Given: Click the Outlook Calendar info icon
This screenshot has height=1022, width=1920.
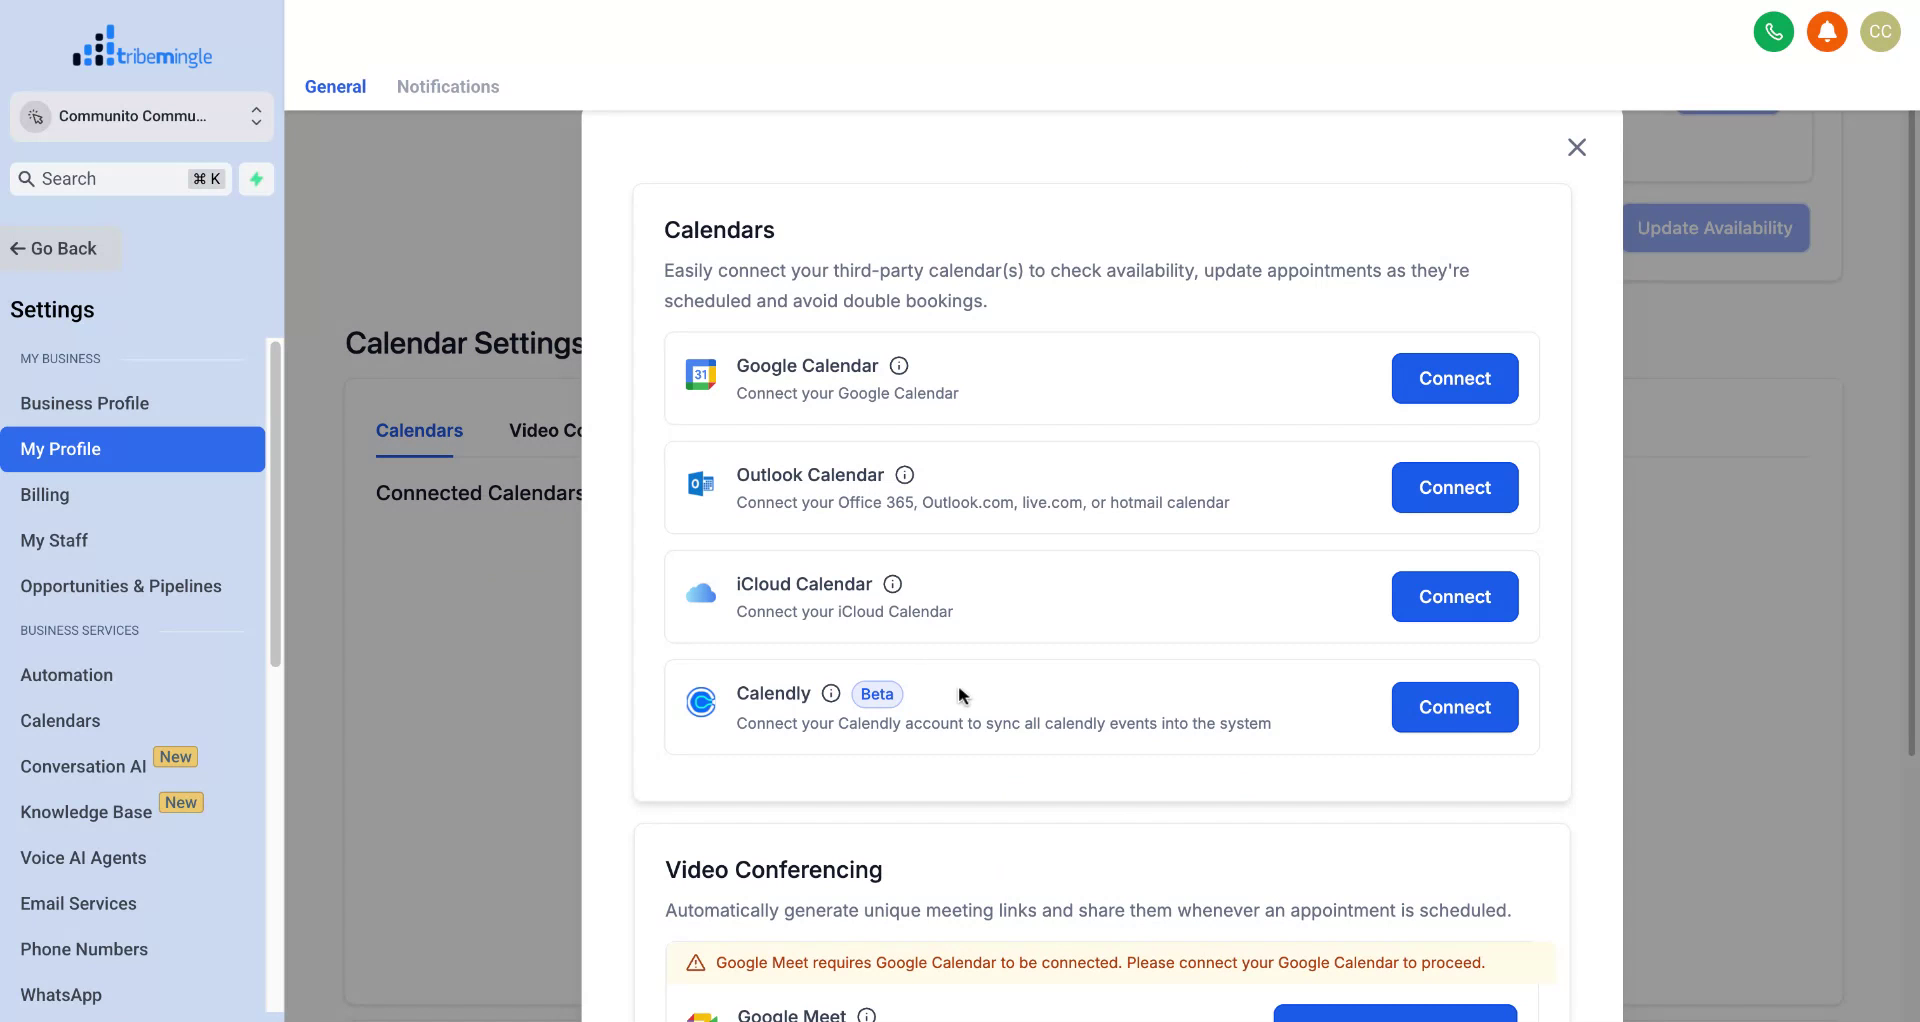Looking at the screenshot, I should [905, 475].
